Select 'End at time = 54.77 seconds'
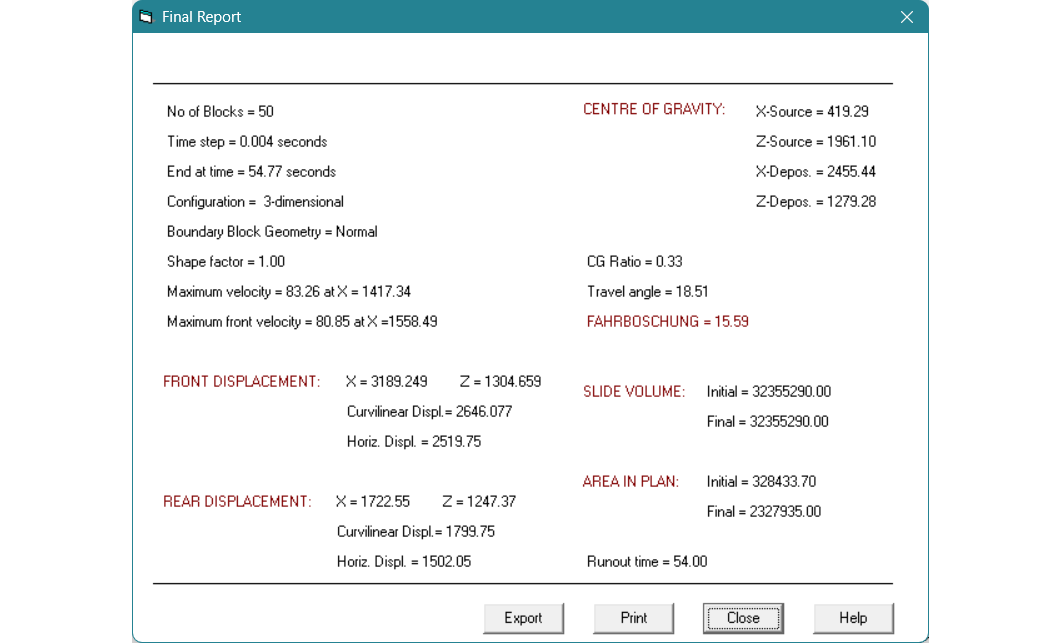Viewport: 1062px width, 643px height. click(x=251, y=171)
